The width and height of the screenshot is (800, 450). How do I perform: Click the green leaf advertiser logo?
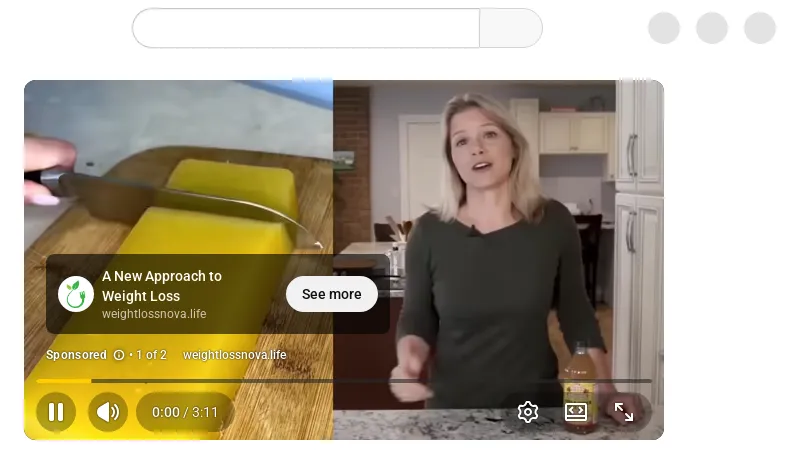[76, 294]
